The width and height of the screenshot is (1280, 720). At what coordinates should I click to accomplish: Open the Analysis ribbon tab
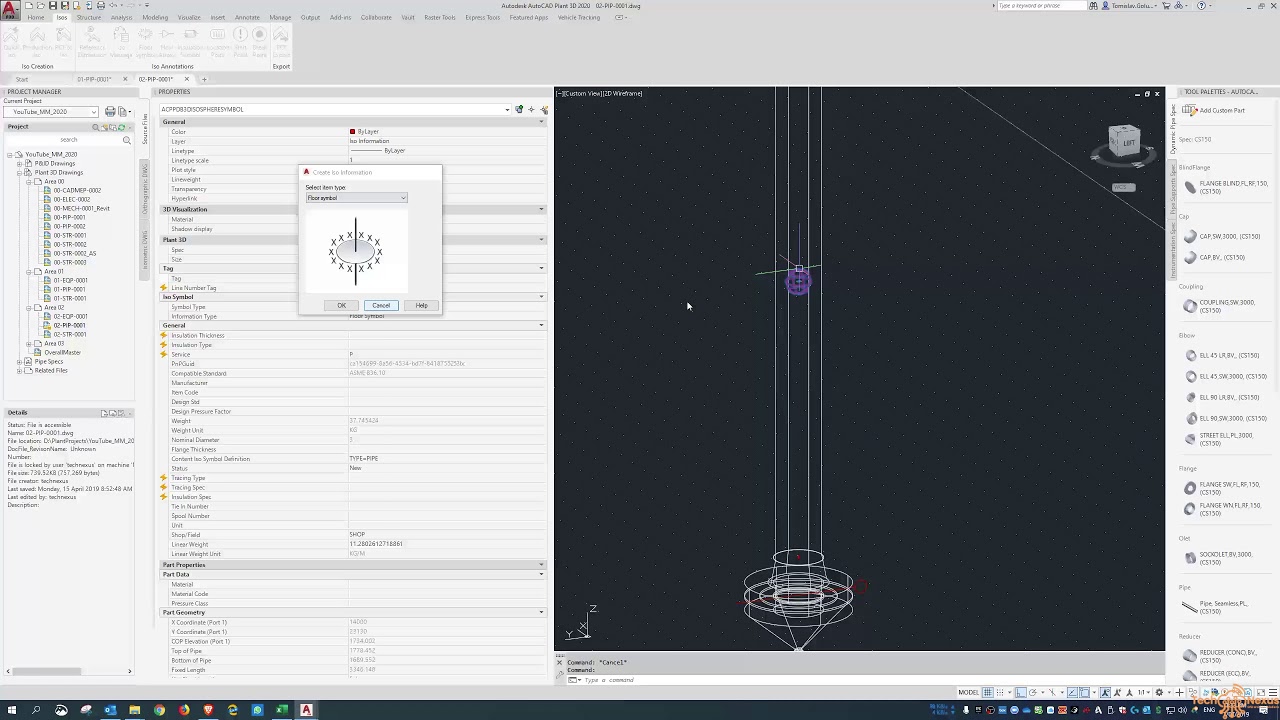pyautogui.click(x=121, y=17)
